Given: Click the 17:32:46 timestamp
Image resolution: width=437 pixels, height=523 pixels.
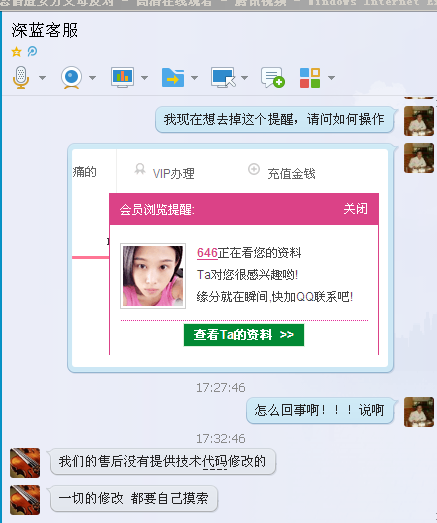Looking at the screenshot, I should tap(221, 438).
